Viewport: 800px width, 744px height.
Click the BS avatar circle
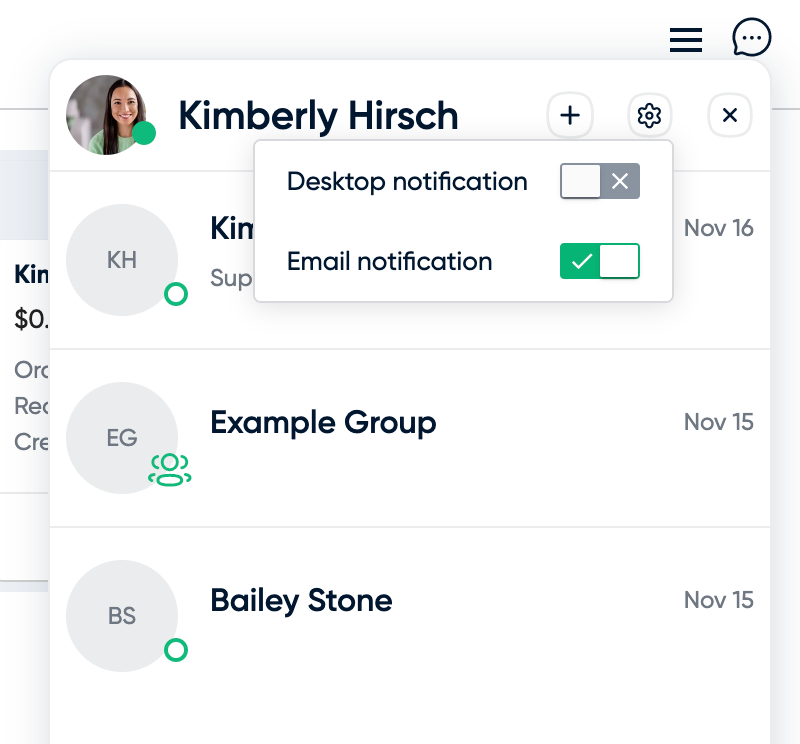122,616
